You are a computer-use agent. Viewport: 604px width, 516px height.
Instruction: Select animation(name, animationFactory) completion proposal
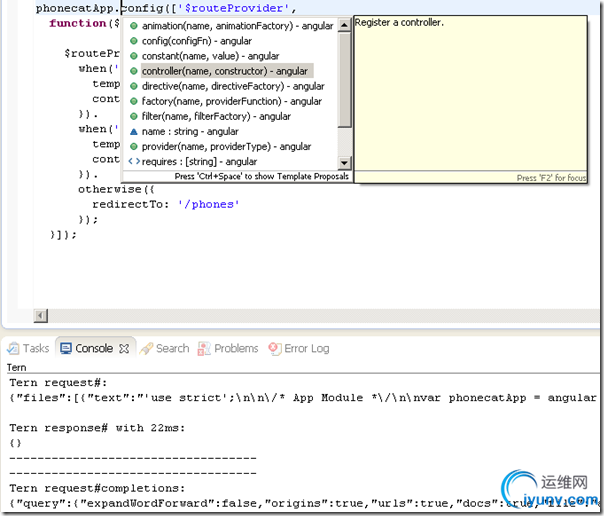coord(237,26)
